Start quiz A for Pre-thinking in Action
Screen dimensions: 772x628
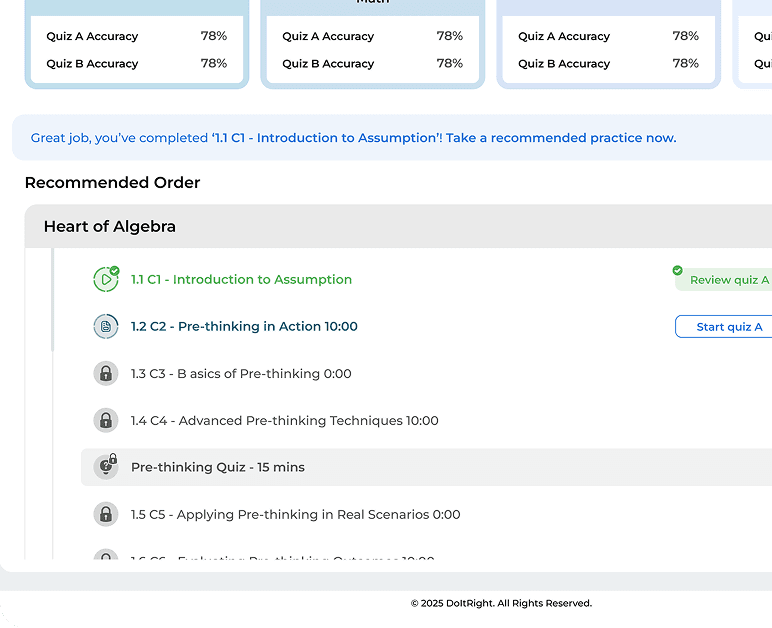tap(728, 327)
